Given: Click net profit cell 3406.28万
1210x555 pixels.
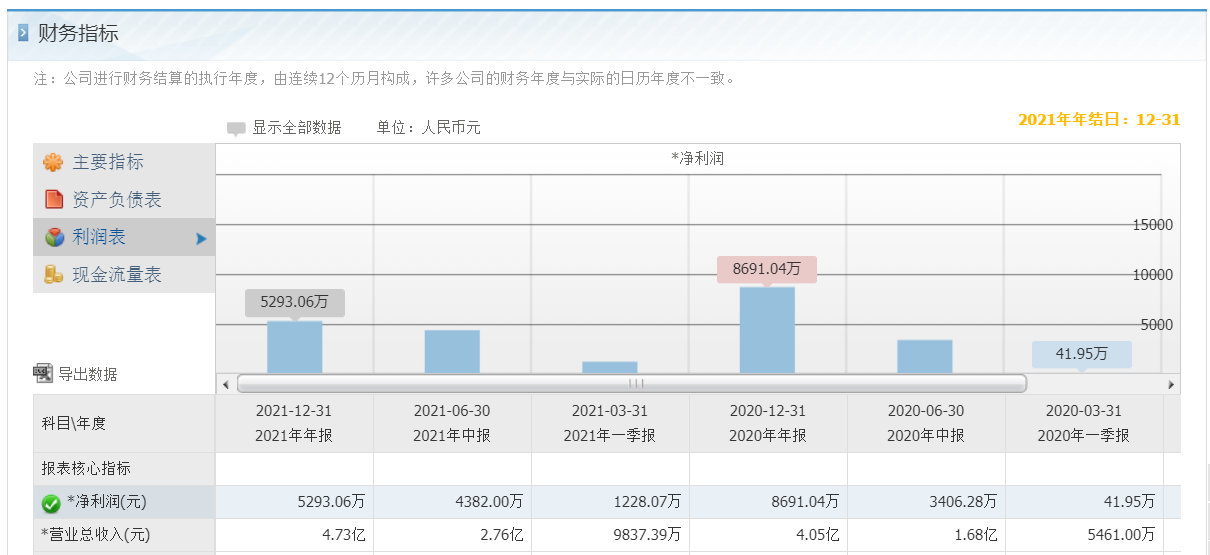Looking at the screenshot, I should pyautogui.click(x=926, y=502).
